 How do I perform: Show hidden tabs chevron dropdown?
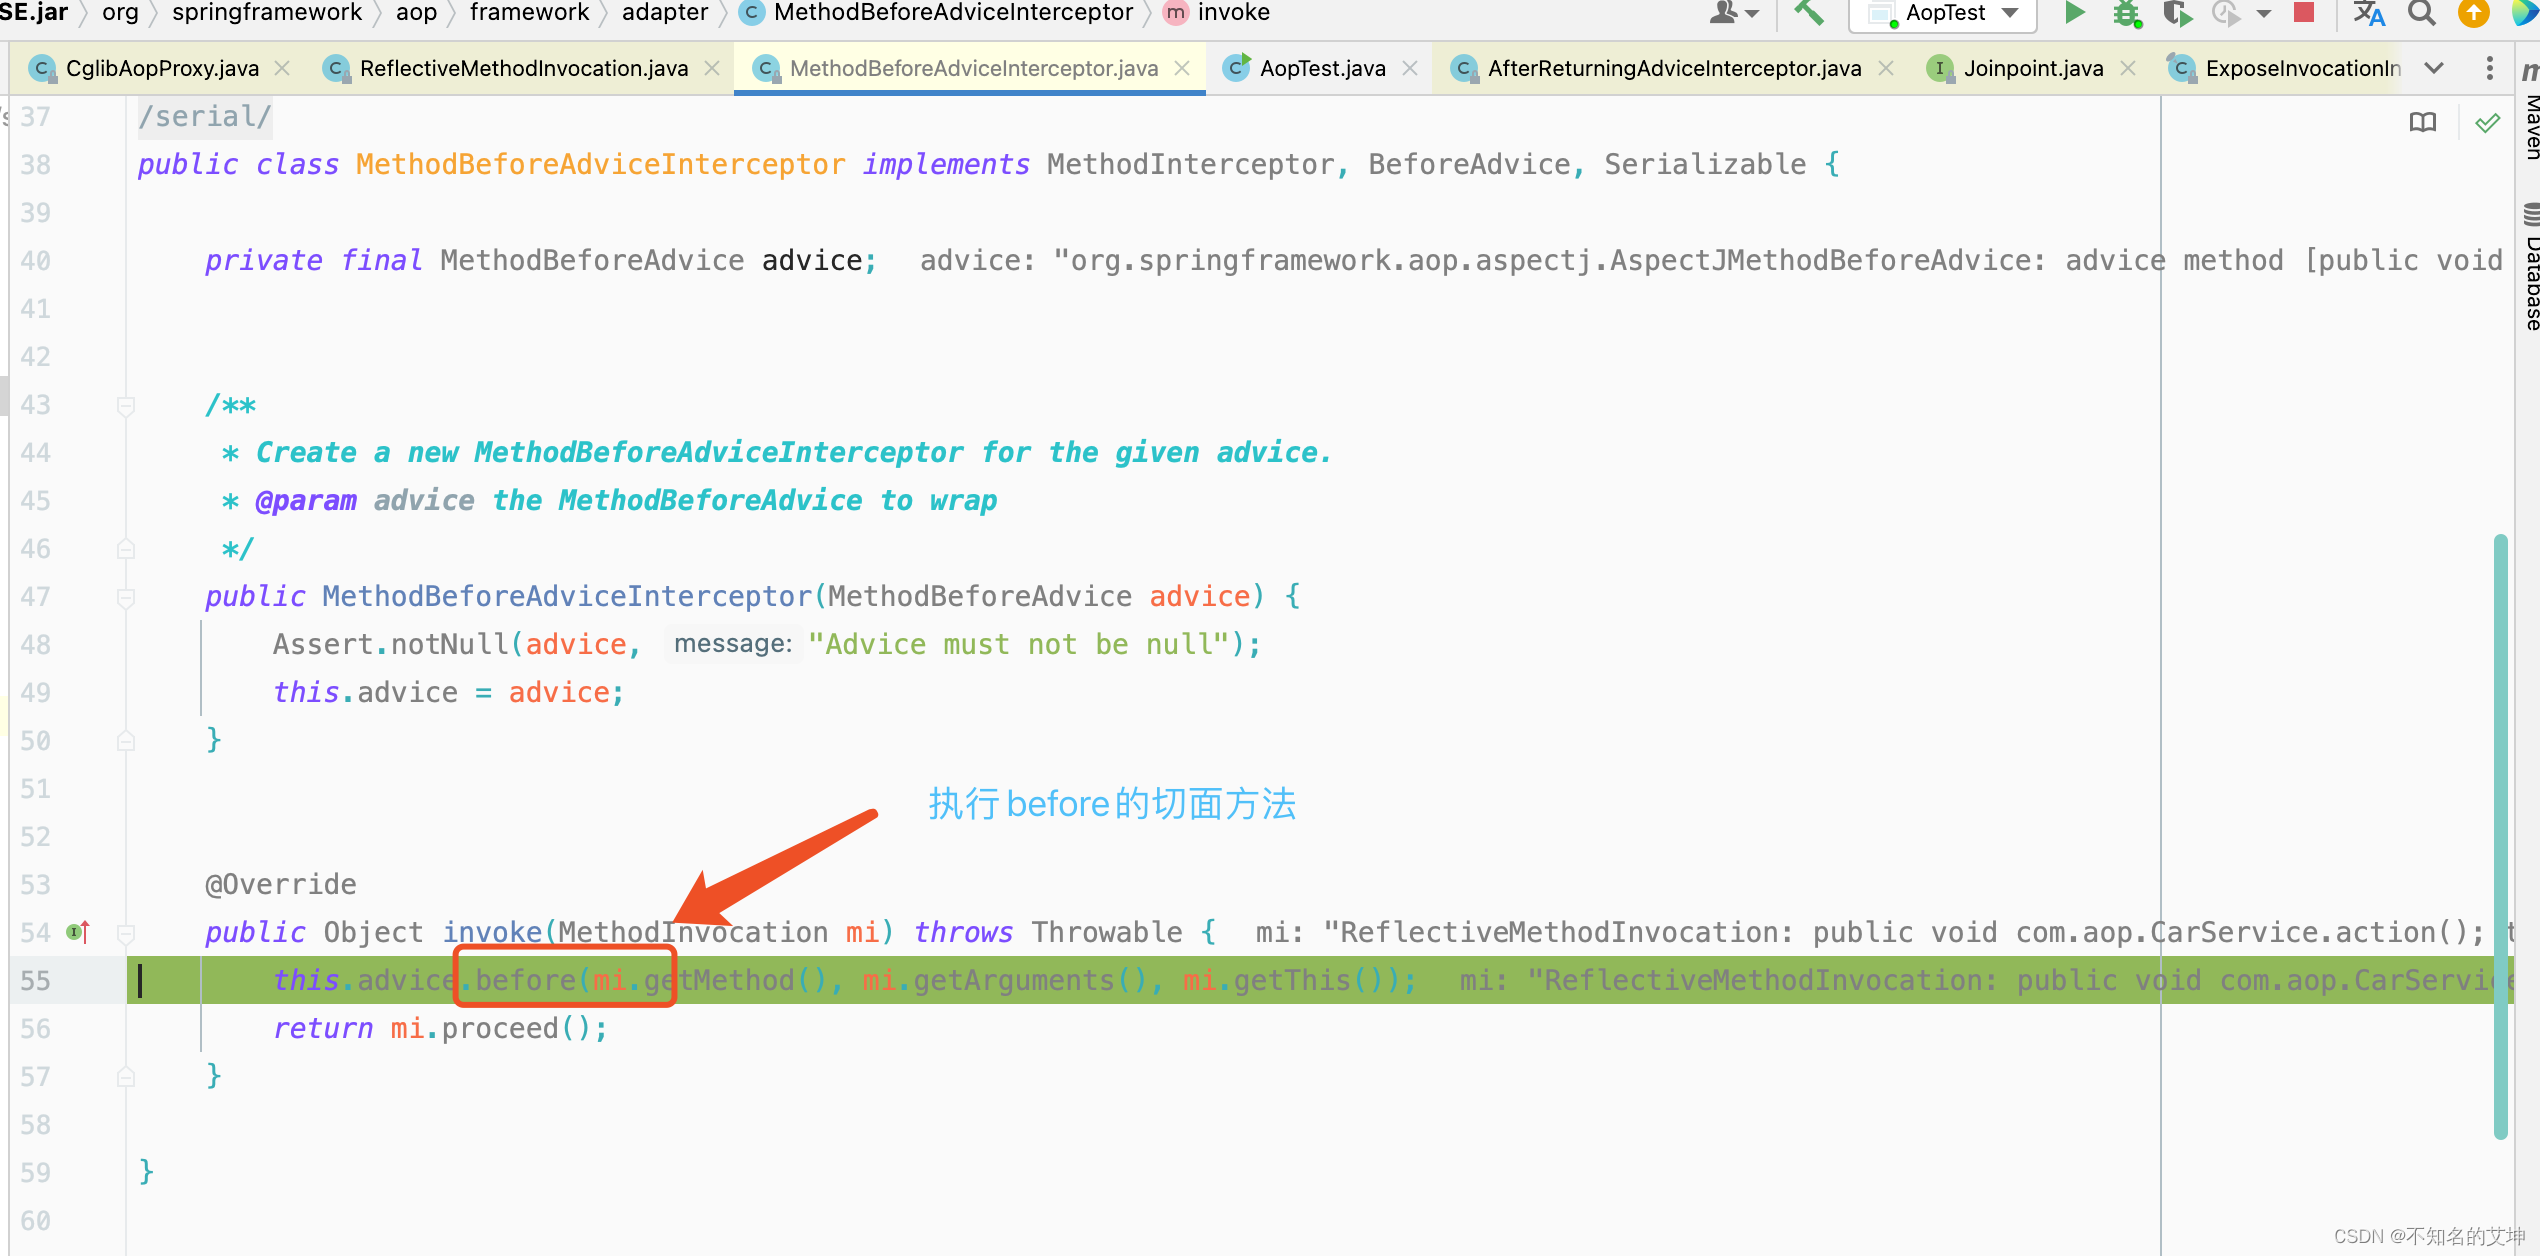coord(2434,68)
